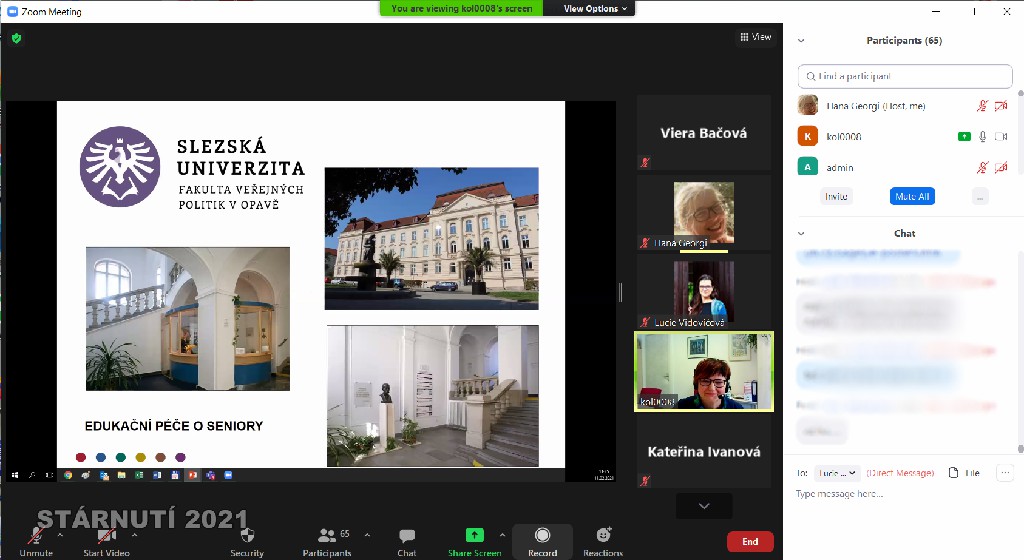
Task: Click the green Share Screen icon
Action: pyautogui.click(x=475, y=536)
